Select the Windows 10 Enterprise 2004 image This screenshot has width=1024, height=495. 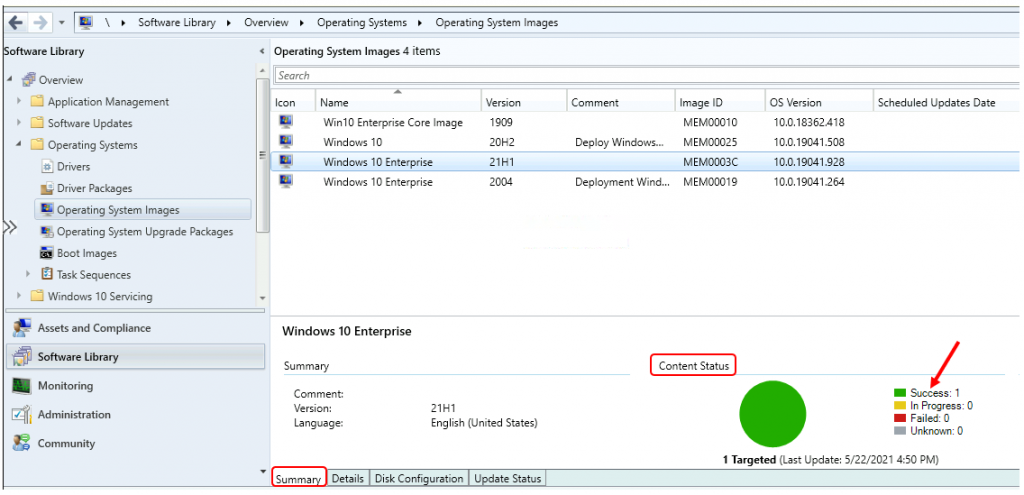tap(645, 182)
